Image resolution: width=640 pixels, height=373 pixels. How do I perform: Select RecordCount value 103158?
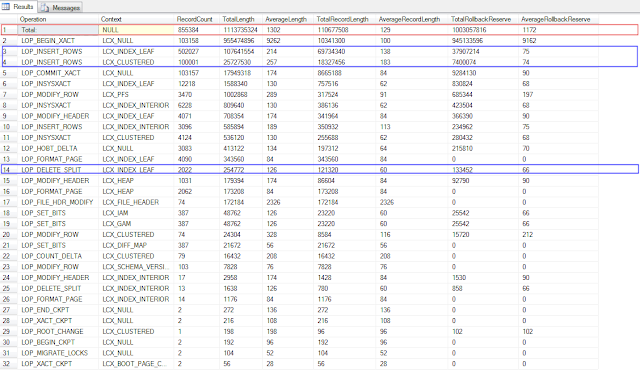[x=197, y=41]
